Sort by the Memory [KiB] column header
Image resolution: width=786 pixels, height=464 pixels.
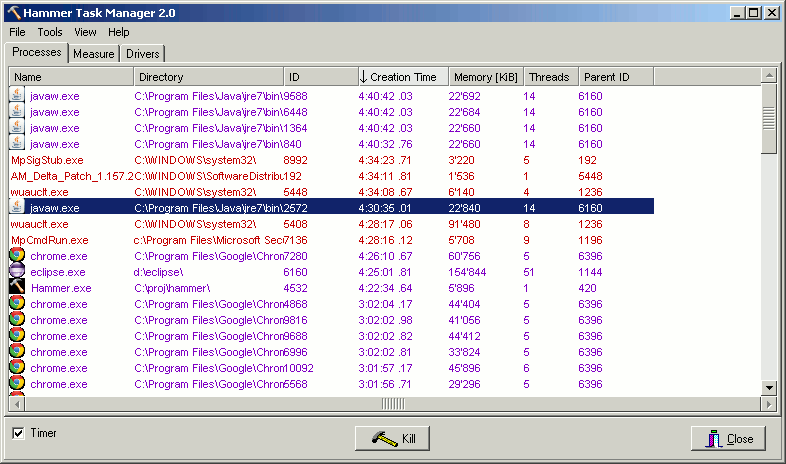486,77
